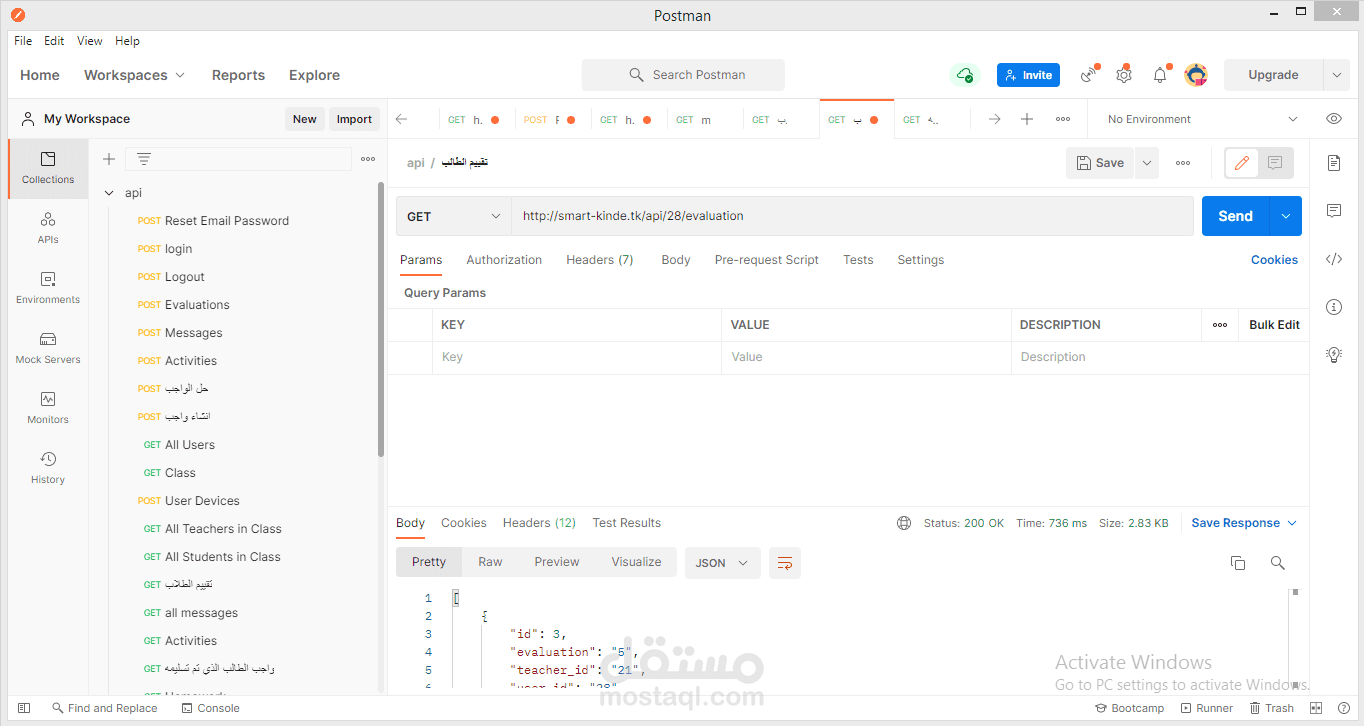
Task: Open the Workspaces dropdown menu
Action: click(x=135, y=75)
